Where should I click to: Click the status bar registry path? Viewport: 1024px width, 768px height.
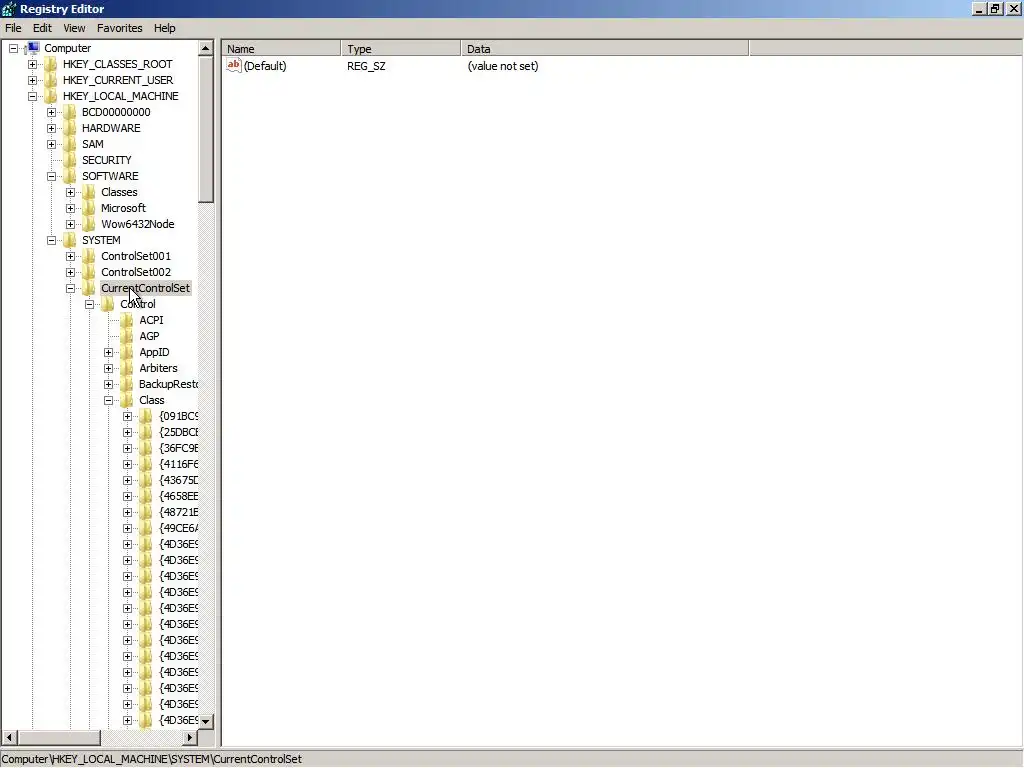coord(152,759)
